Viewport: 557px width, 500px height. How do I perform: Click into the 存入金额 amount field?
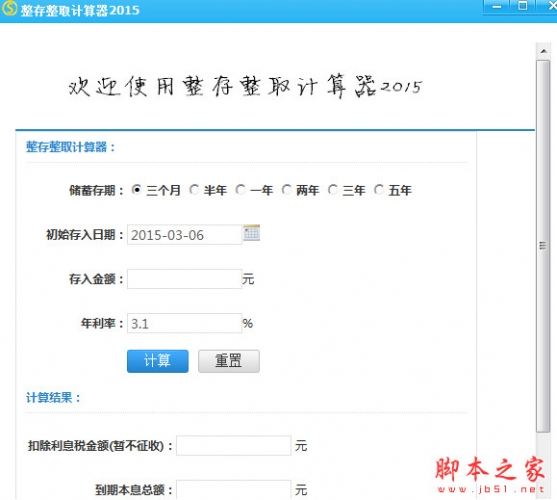pos(184,279)
